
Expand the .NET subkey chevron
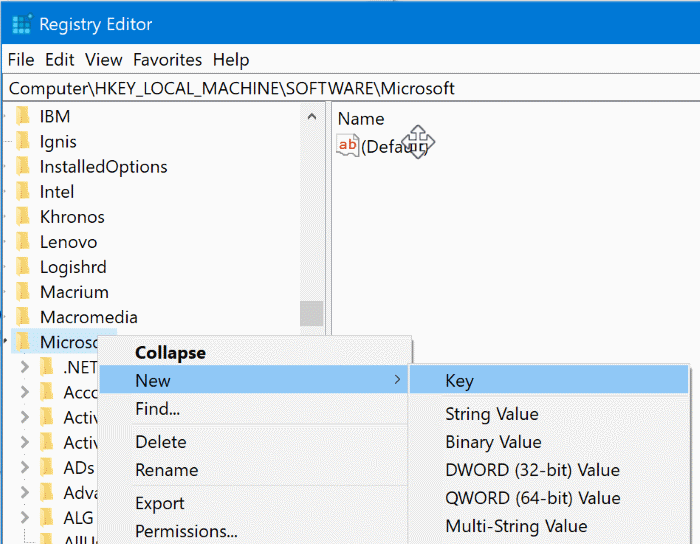pyautogui.click(x=25, y=367)
